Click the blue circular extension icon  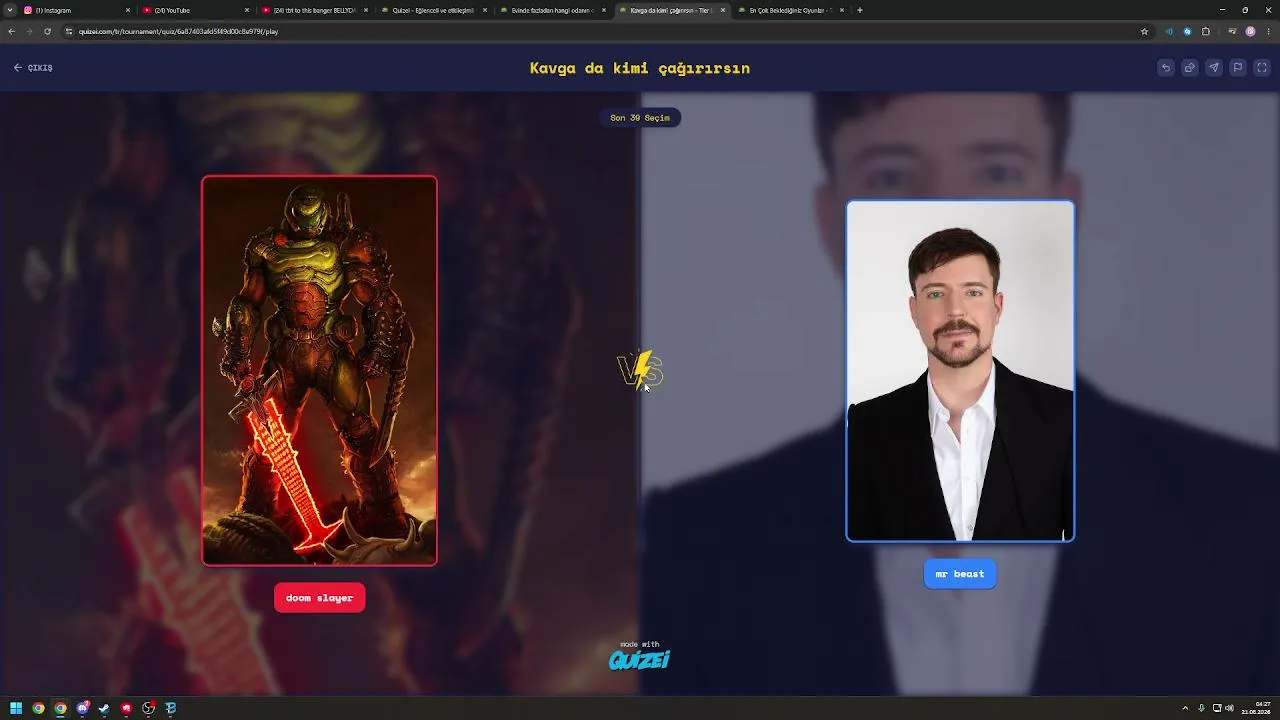pos(1187,31)
